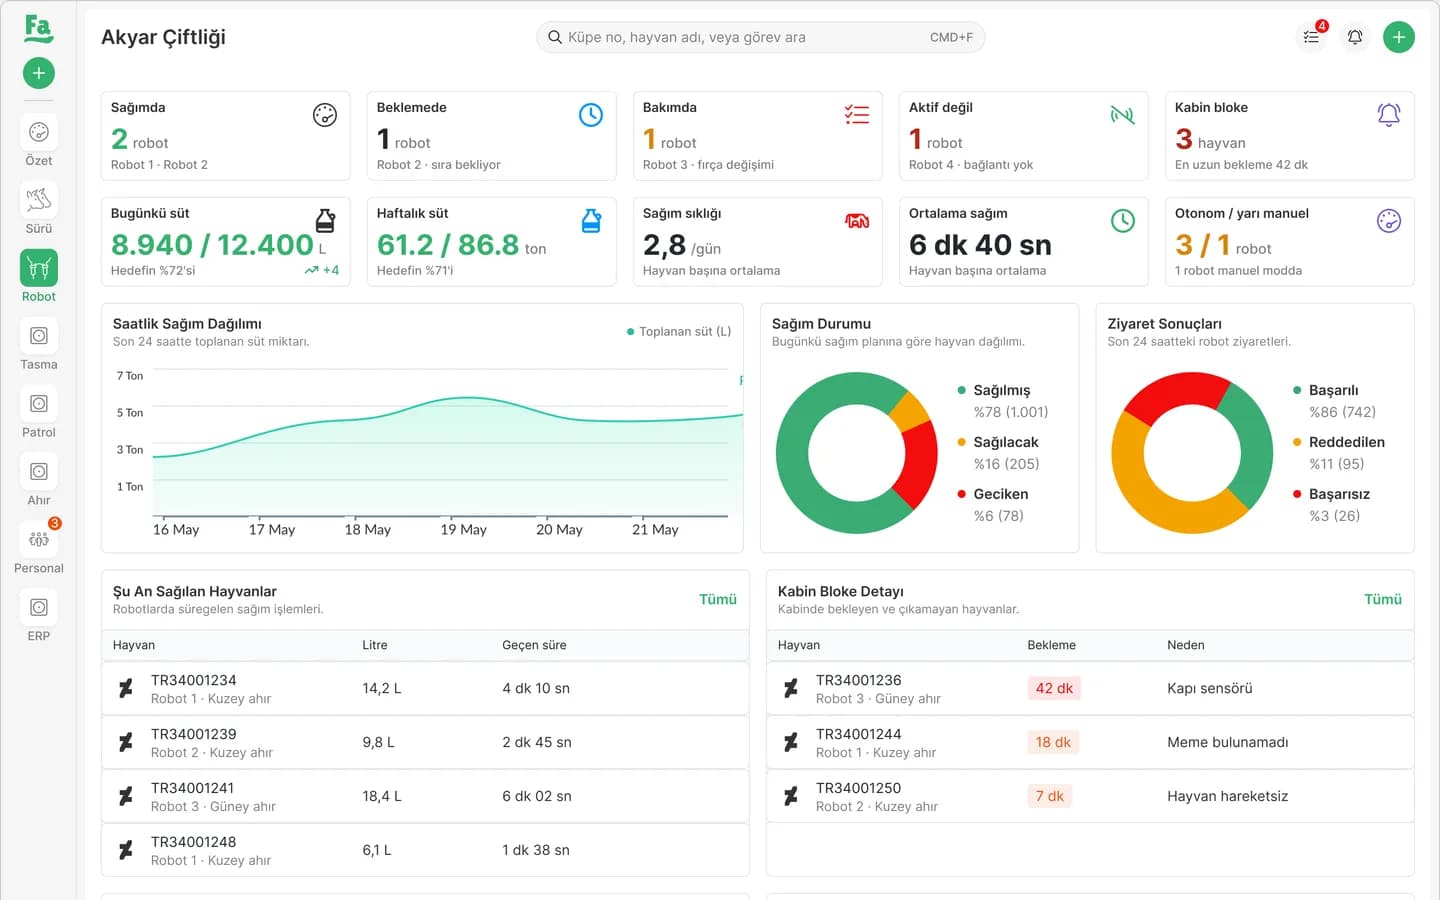
Task: Toggle the Toplanan süt (L) chart legend
Action: (679, 332)
